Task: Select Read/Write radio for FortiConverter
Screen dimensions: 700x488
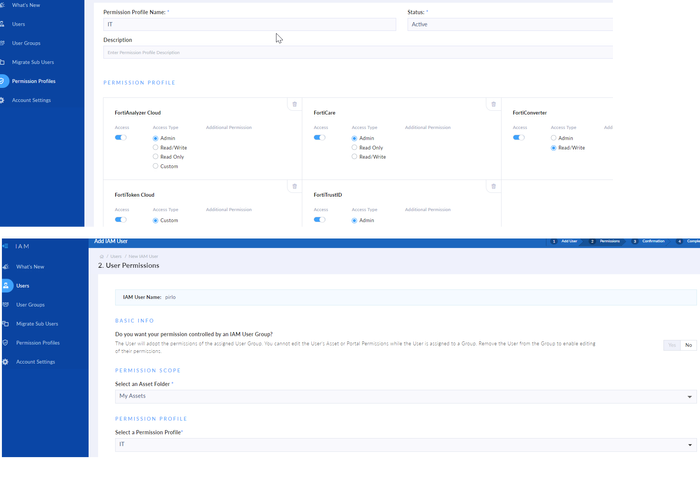Action: [554, 148]
